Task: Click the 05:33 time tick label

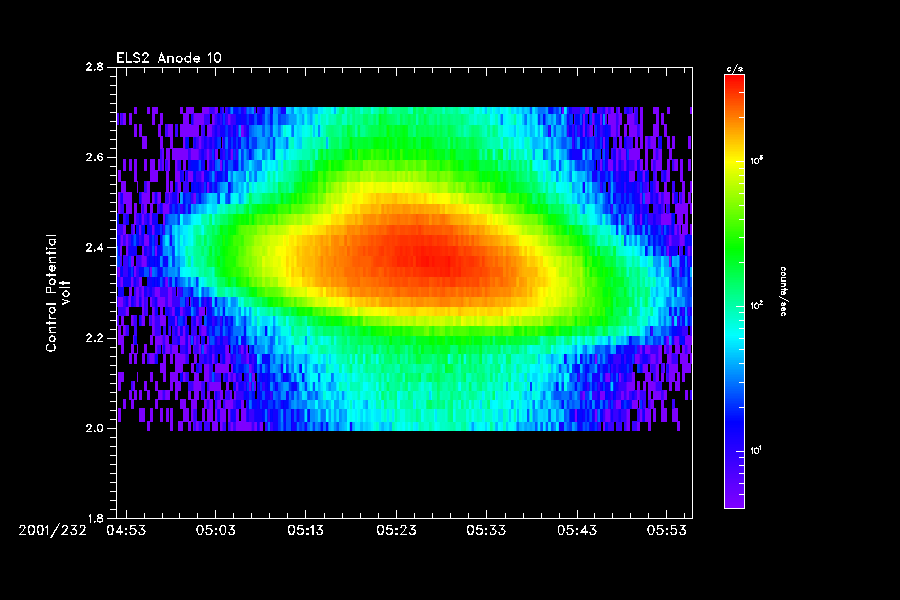Action: [x=486, y=531]
